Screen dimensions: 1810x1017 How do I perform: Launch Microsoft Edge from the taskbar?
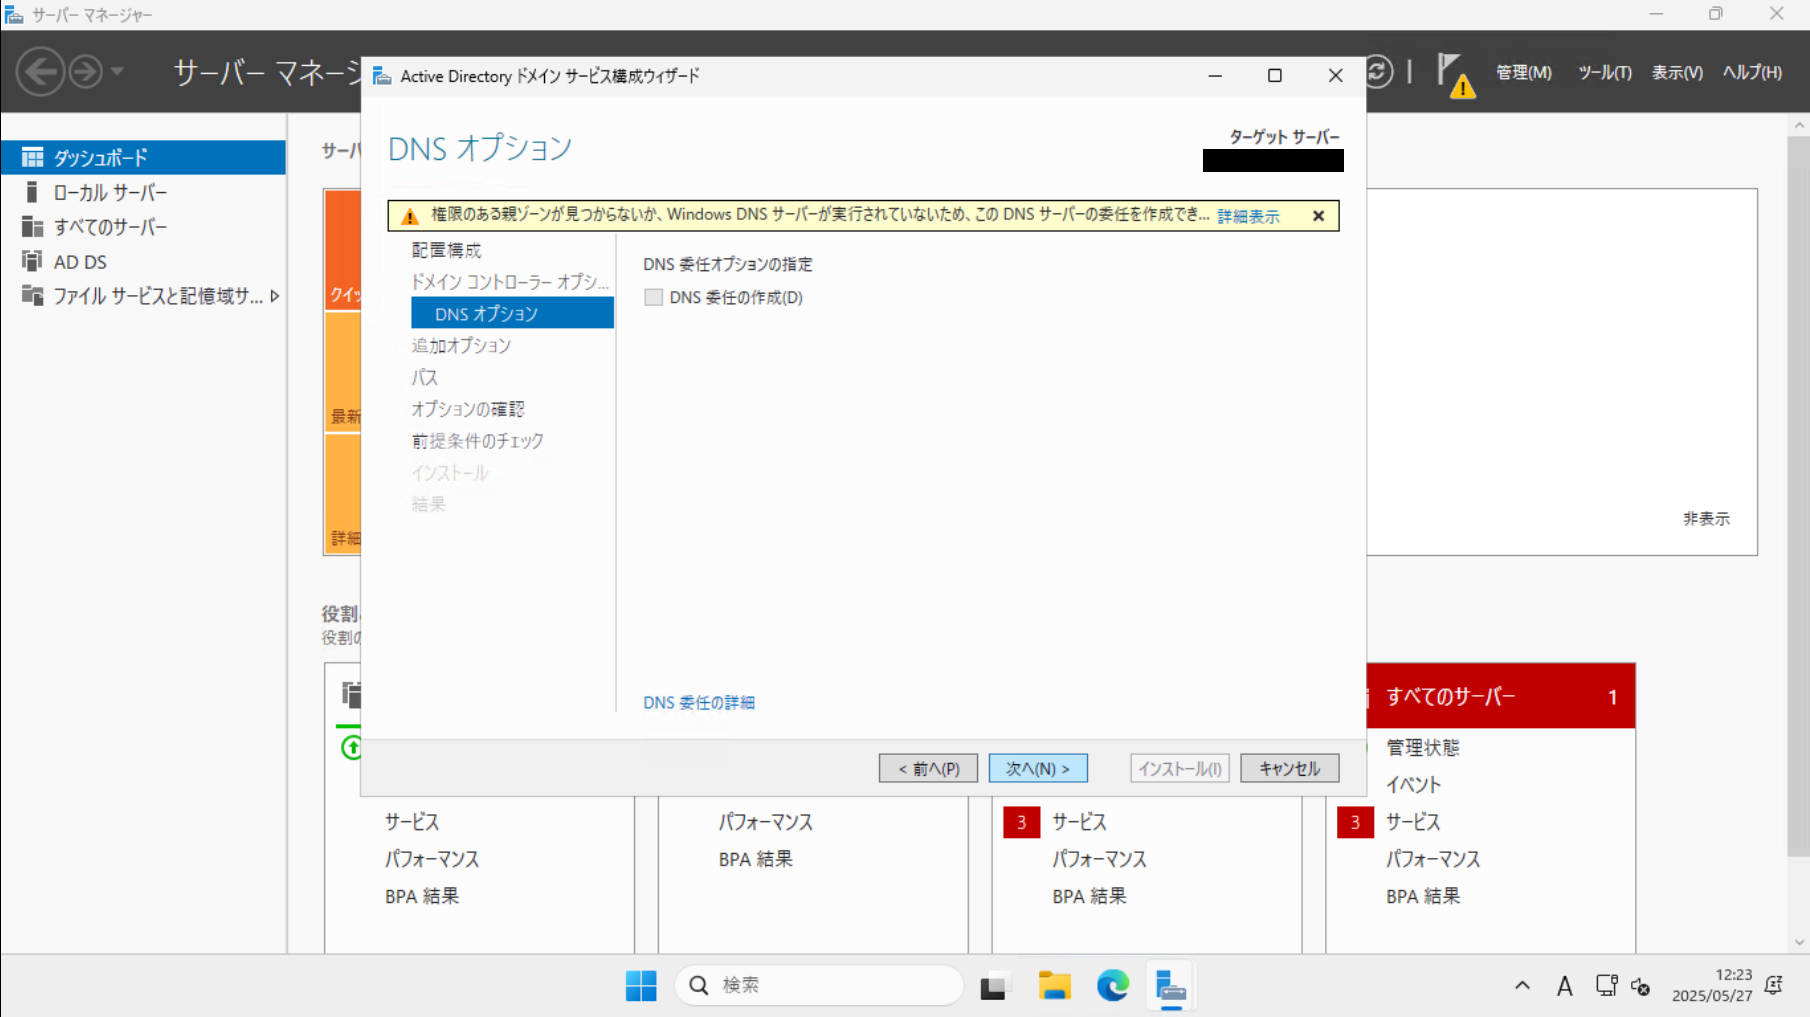pyautogui.click(x=1112, y=986)
